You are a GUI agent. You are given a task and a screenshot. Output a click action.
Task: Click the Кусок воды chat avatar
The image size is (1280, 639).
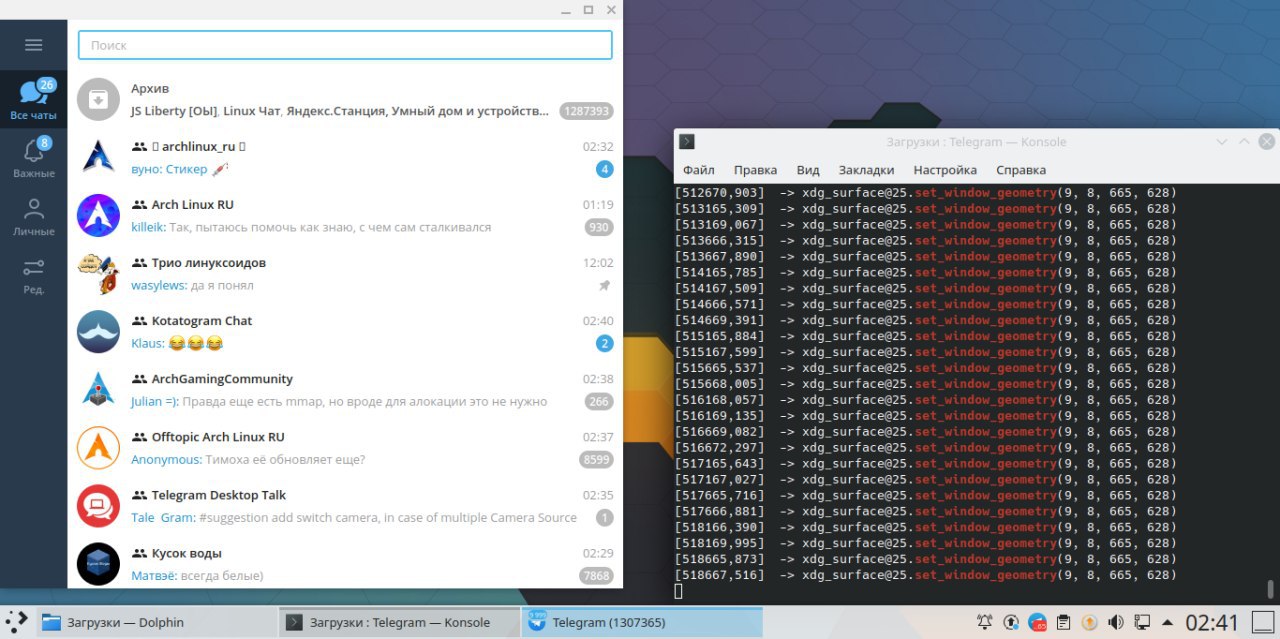click(98, 563)
